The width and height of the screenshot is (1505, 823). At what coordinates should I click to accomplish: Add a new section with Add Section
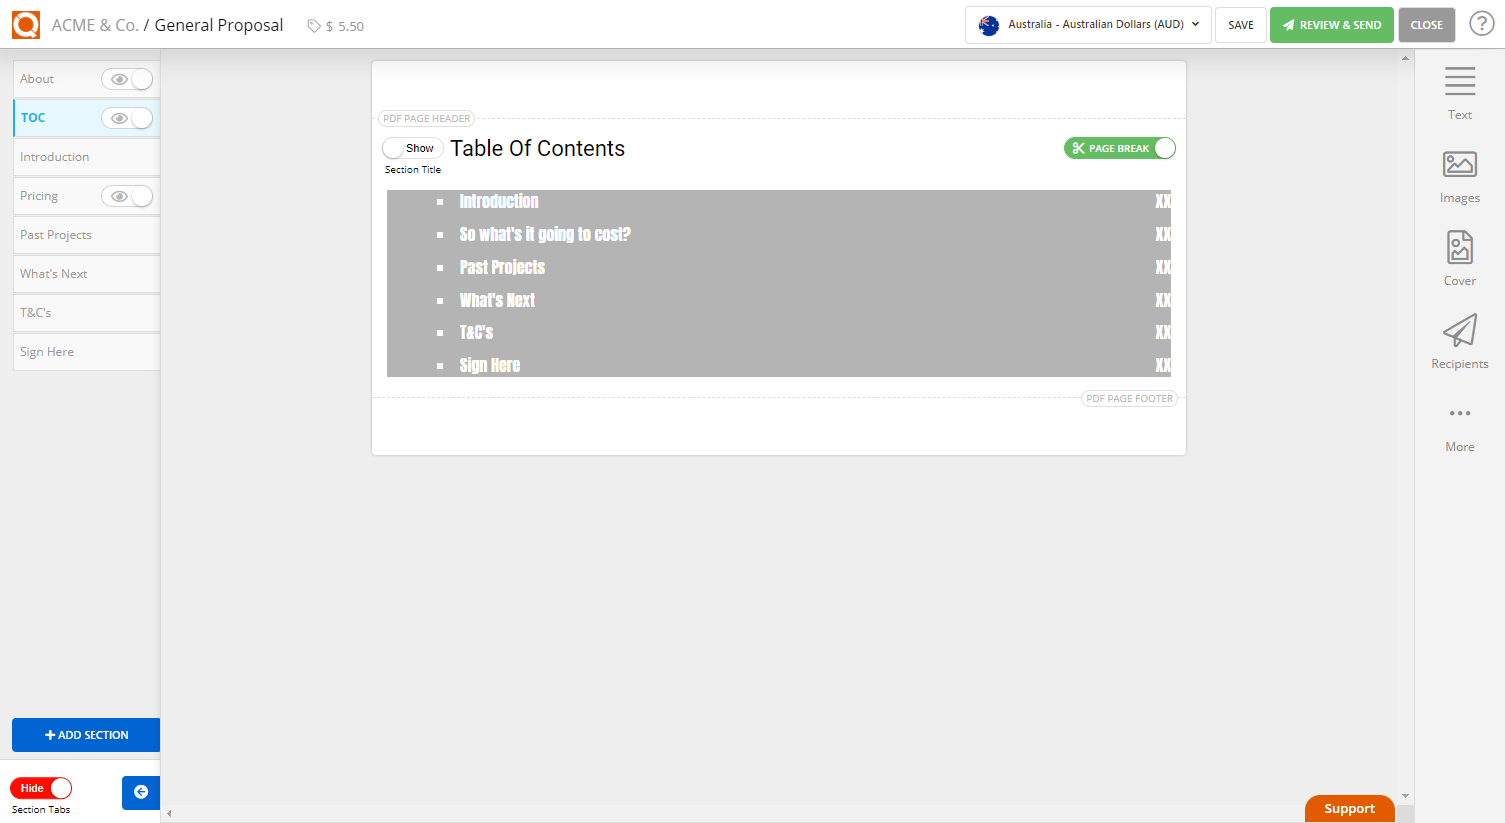click(x=86, y=734)
